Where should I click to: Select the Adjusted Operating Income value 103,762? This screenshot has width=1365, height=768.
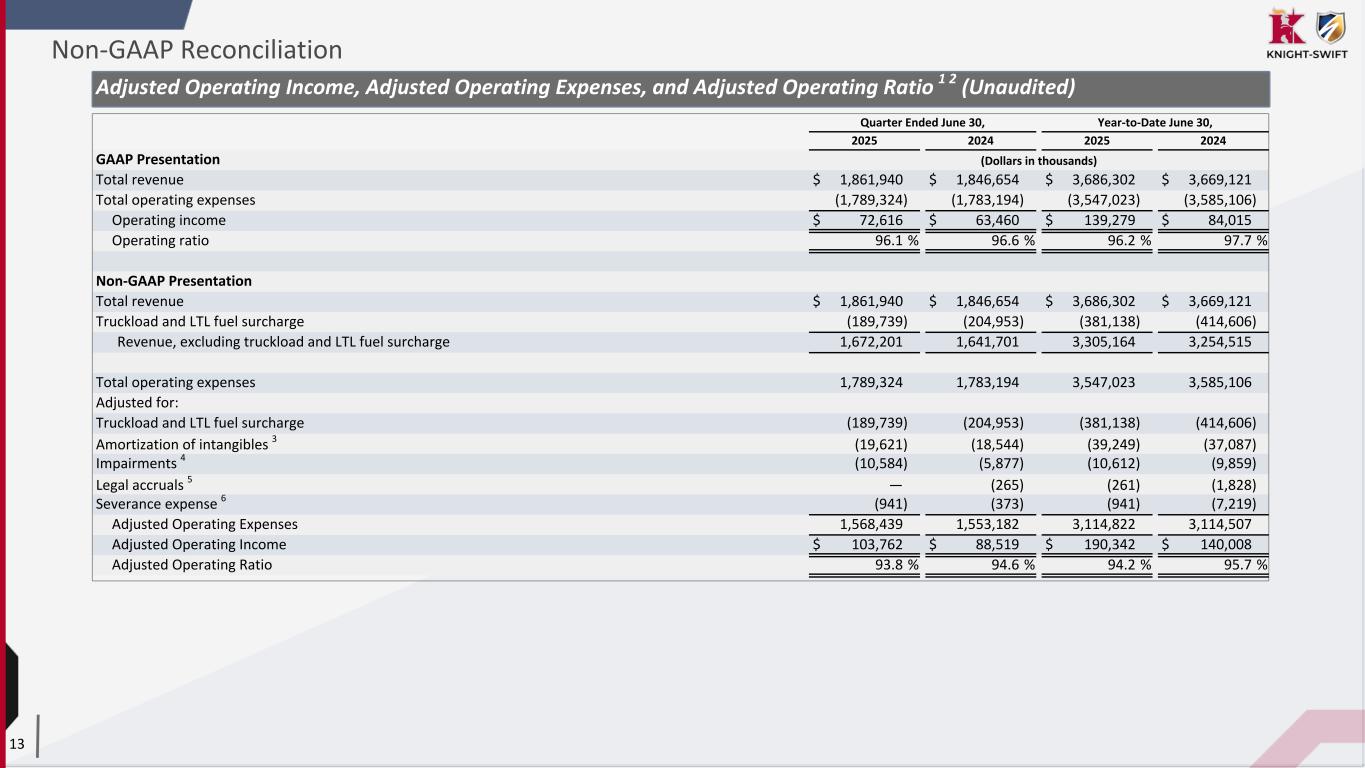(873, 545)
